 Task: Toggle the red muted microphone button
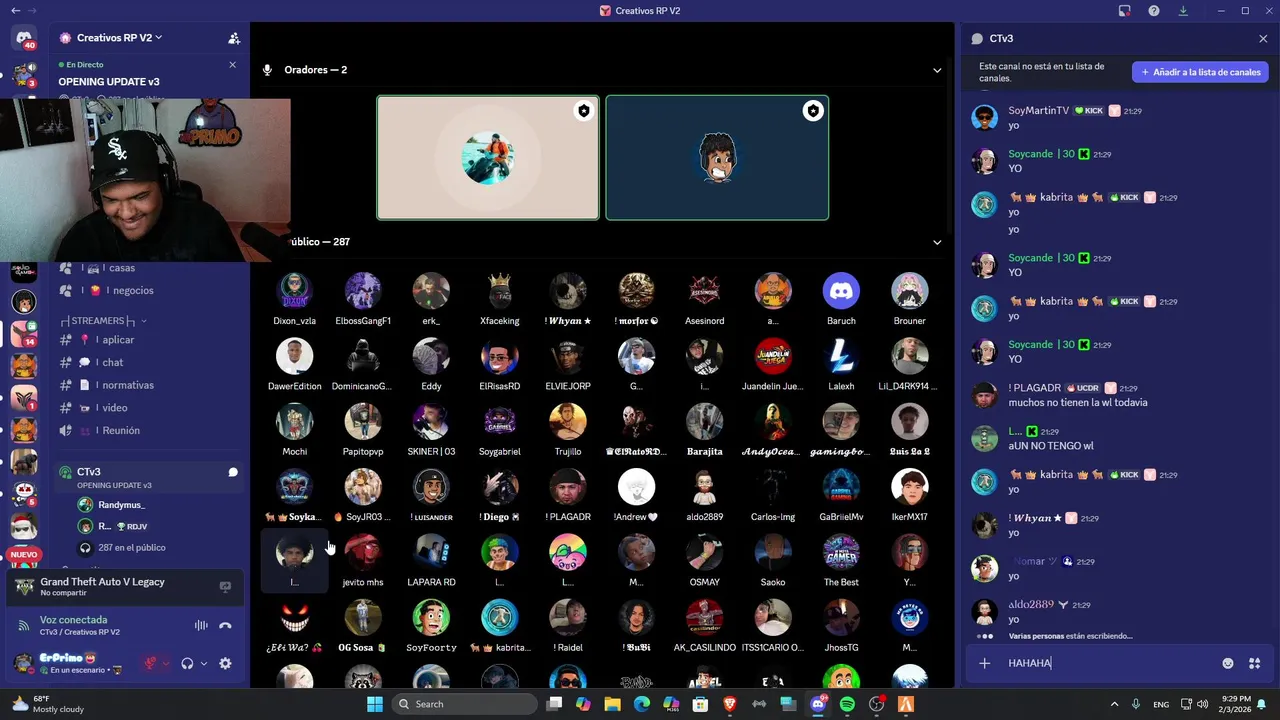point(150,663)
